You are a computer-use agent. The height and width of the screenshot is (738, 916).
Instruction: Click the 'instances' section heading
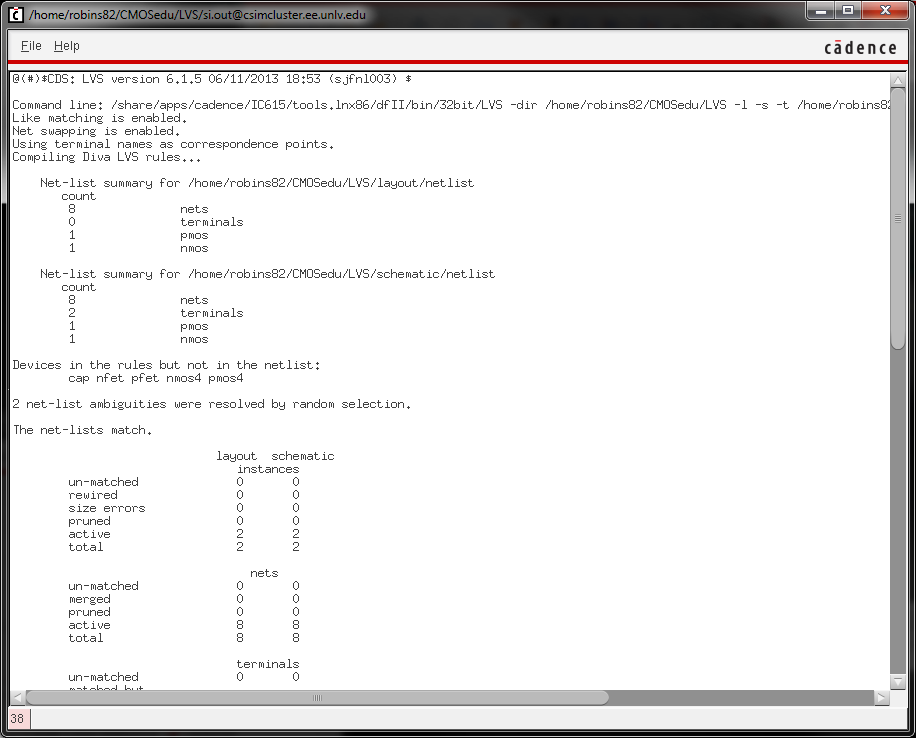tap(268, 469)
